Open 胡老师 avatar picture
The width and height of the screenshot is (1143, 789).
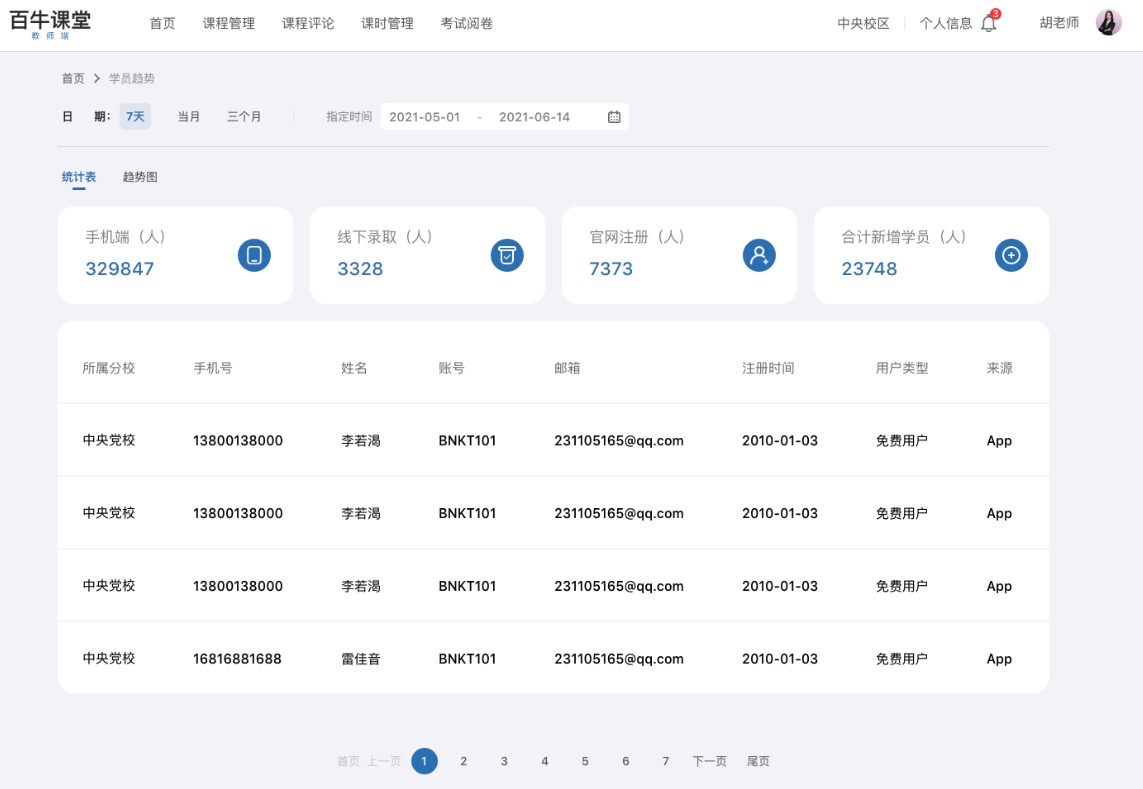1109,23
